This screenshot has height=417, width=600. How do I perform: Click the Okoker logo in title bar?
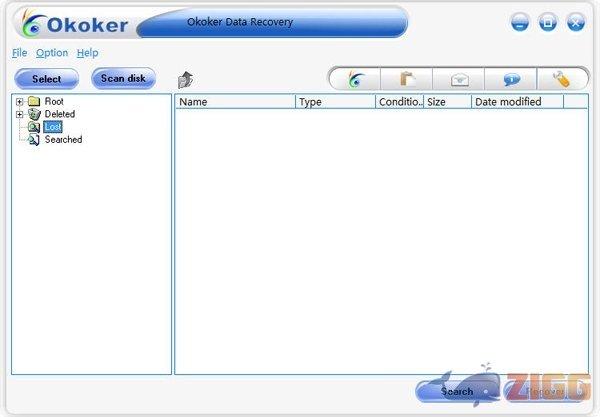click(x=75, y=24)
